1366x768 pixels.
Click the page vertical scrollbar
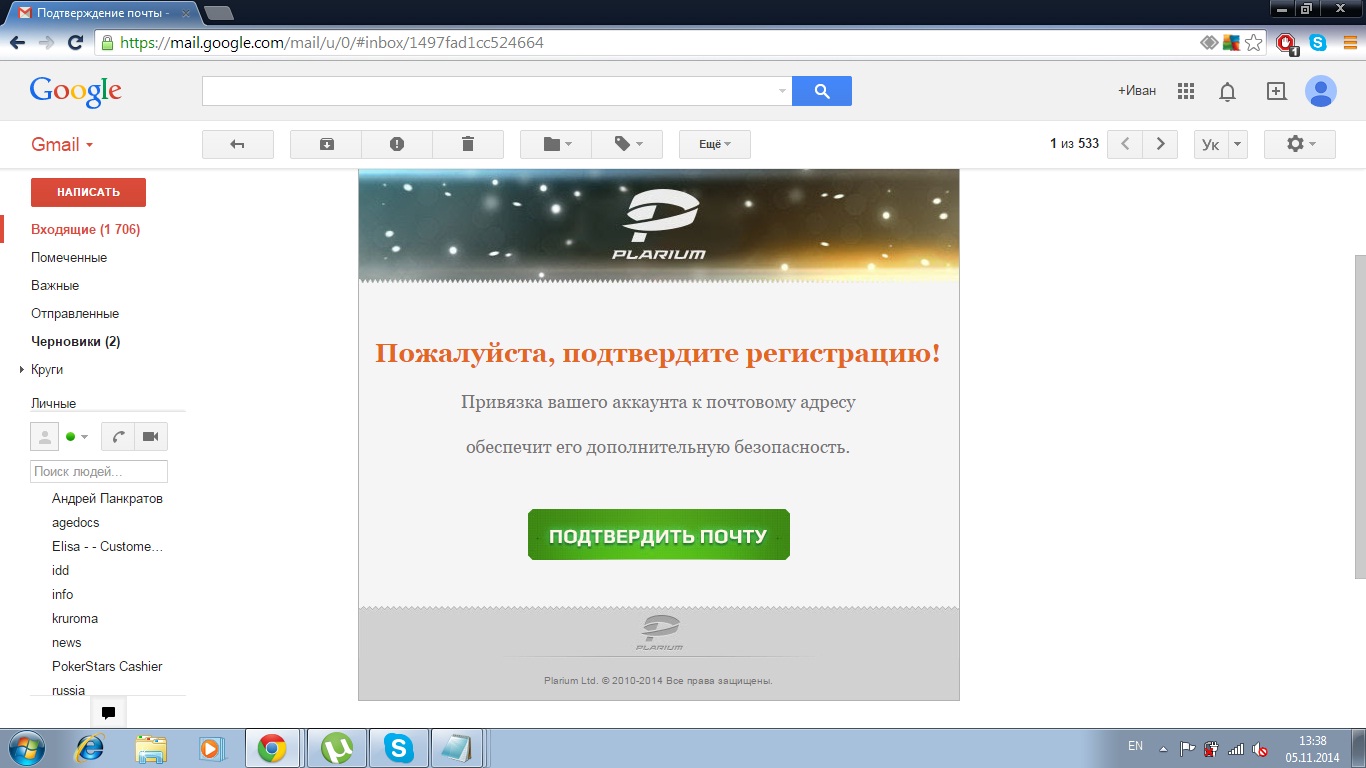pyautogui.click(x=1359, y=415)
